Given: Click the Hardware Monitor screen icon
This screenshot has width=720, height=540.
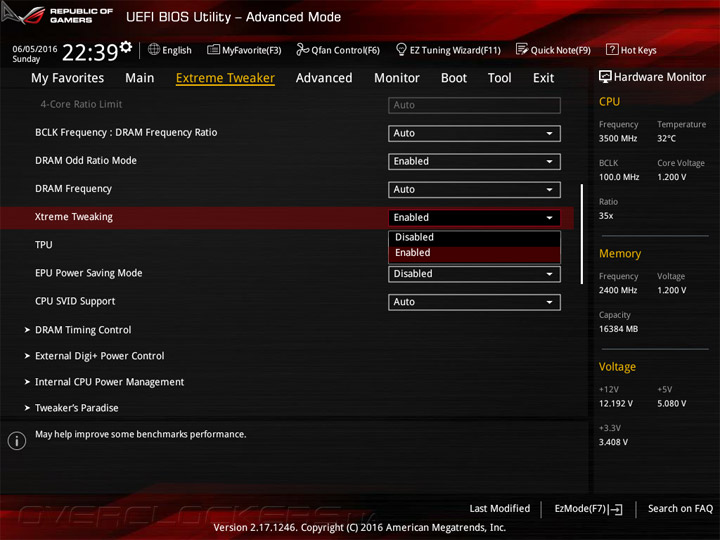Looking at the screenshot, I should [x=605, y=77].
